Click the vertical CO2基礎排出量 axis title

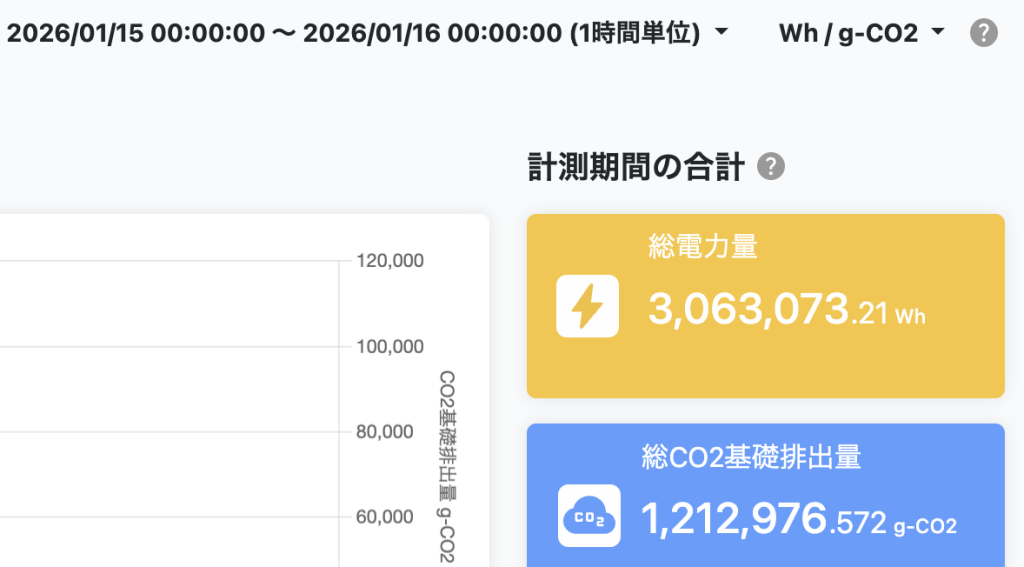point(446,465)
